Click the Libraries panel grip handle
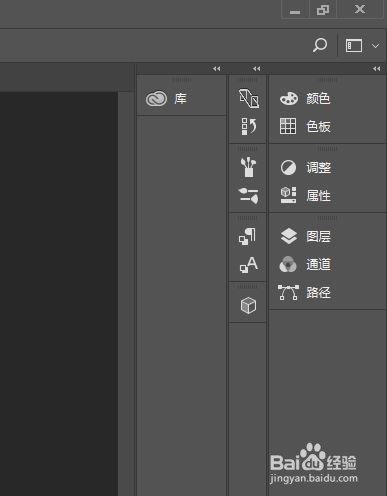The height and width of the screenshot is (496, 387). tap(182, 80)
